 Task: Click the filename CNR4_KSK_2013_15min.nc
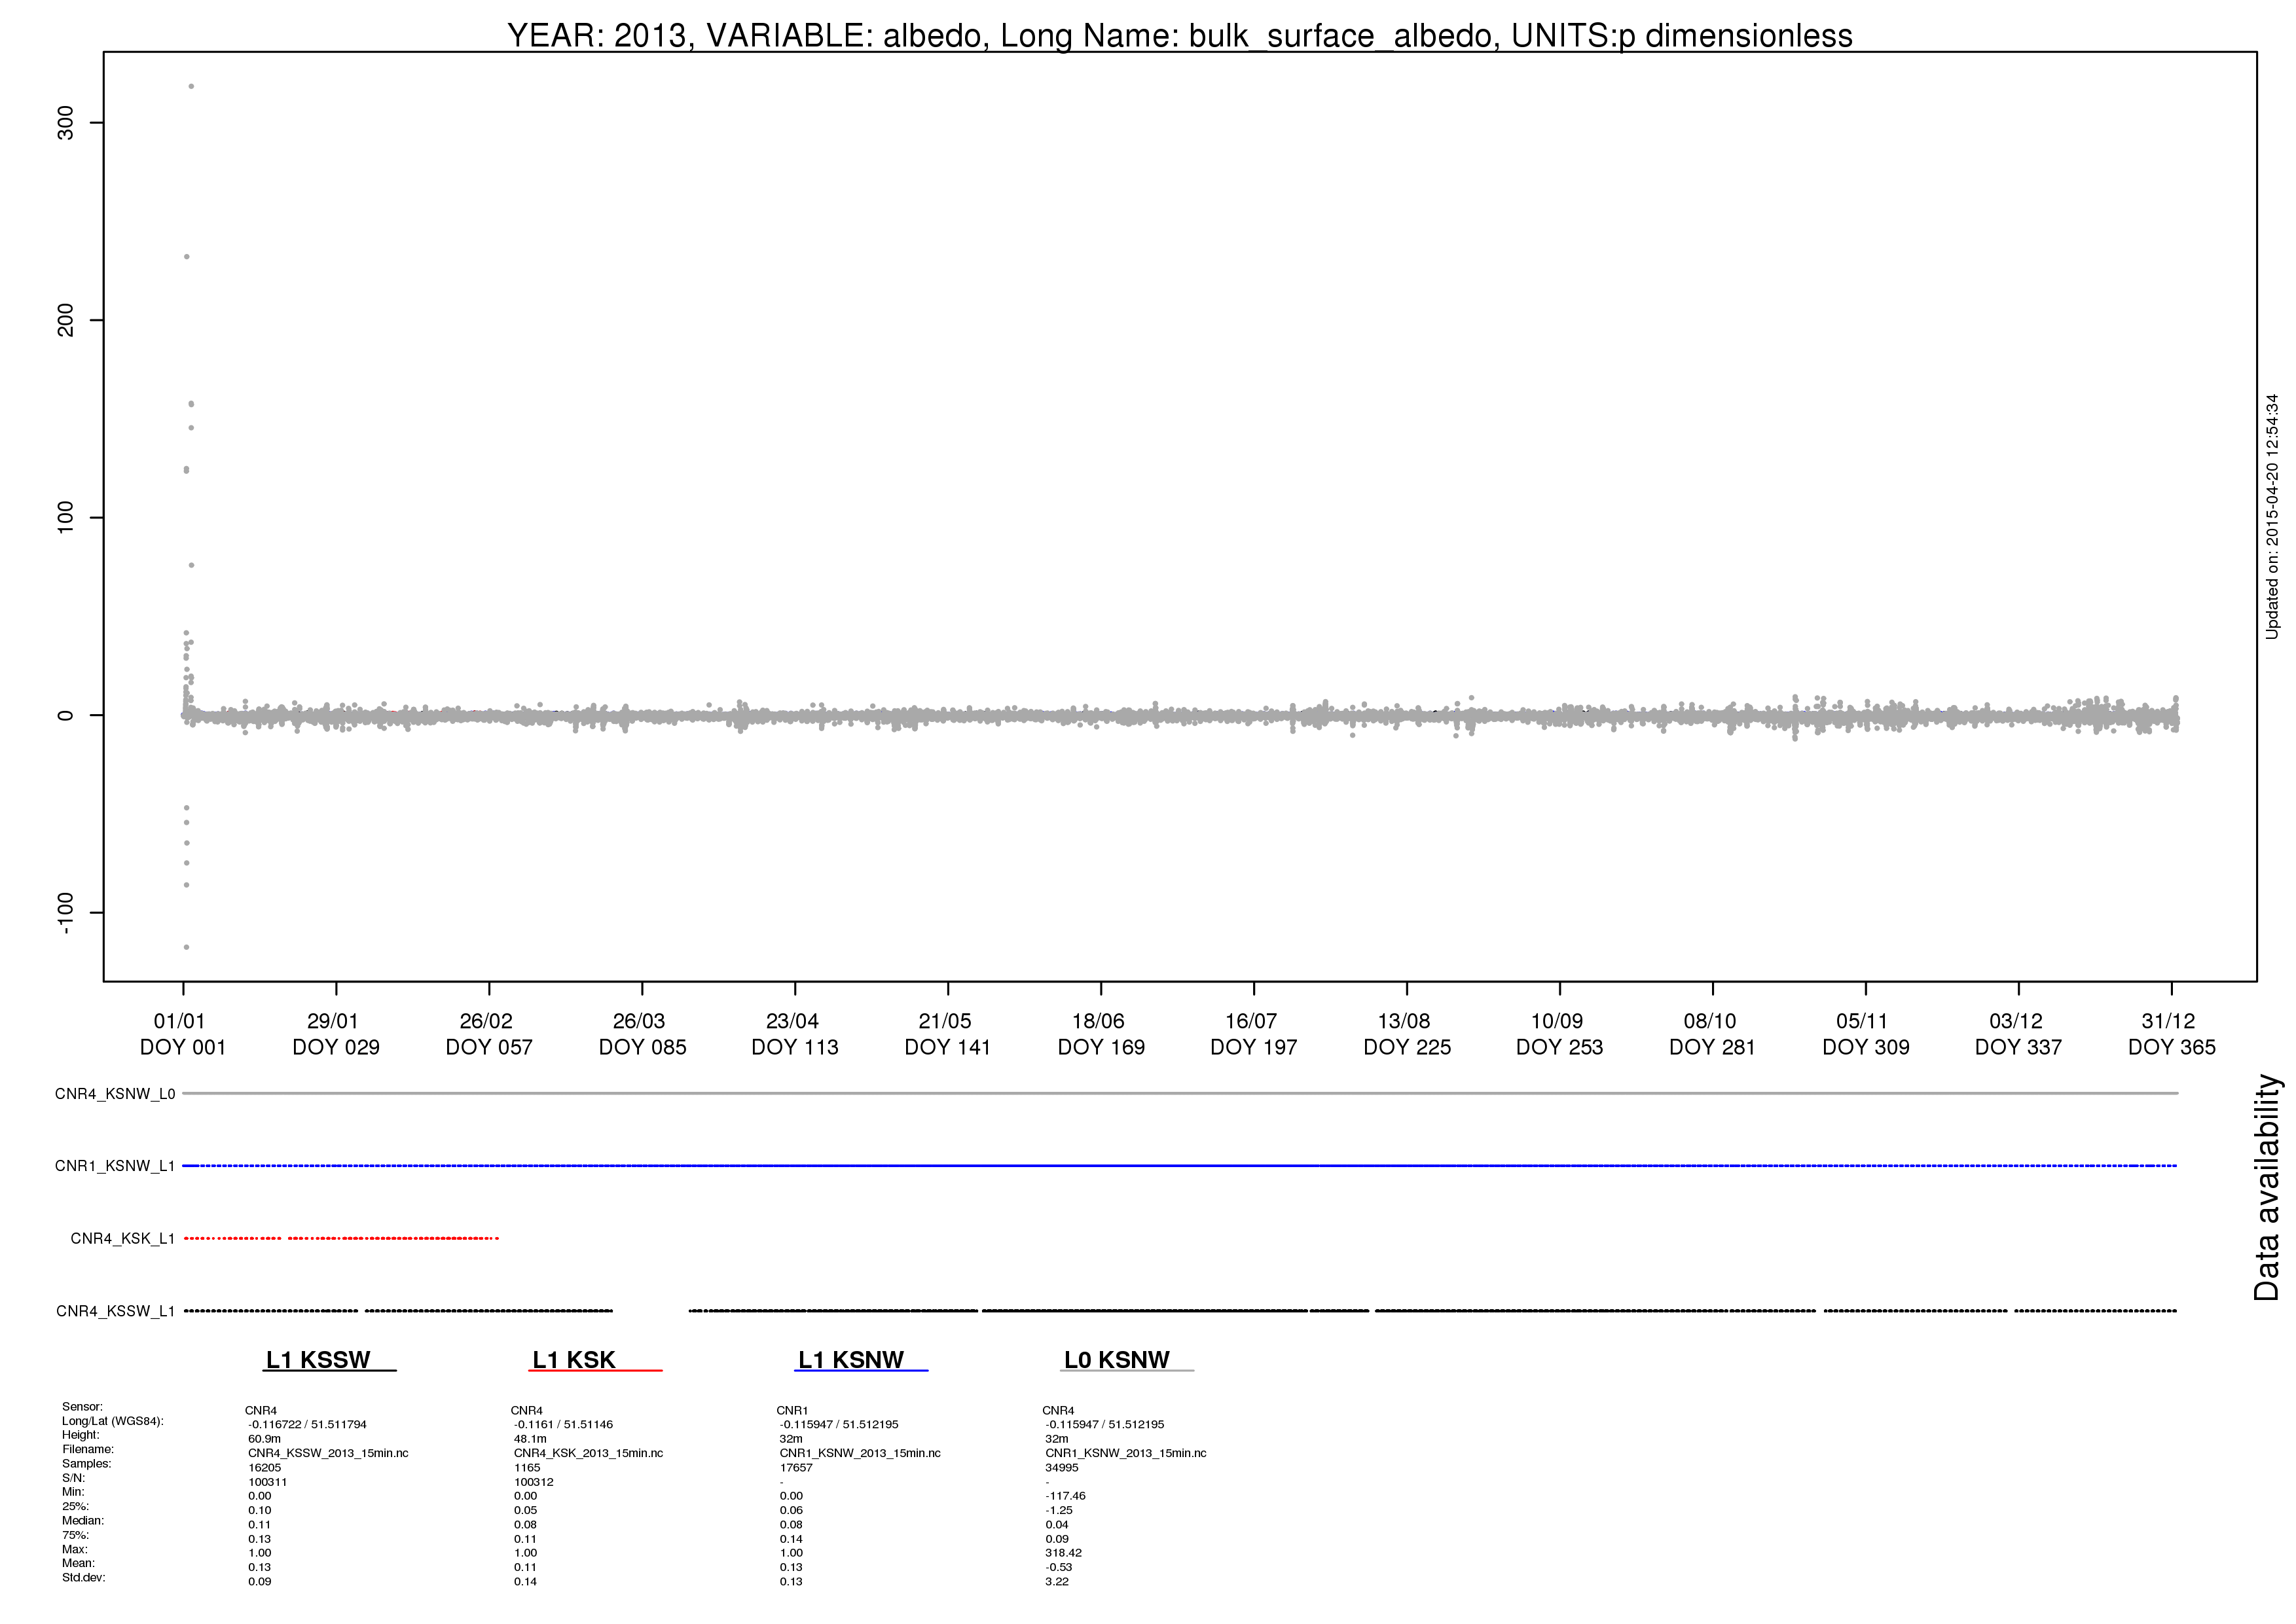(589, 1453)
